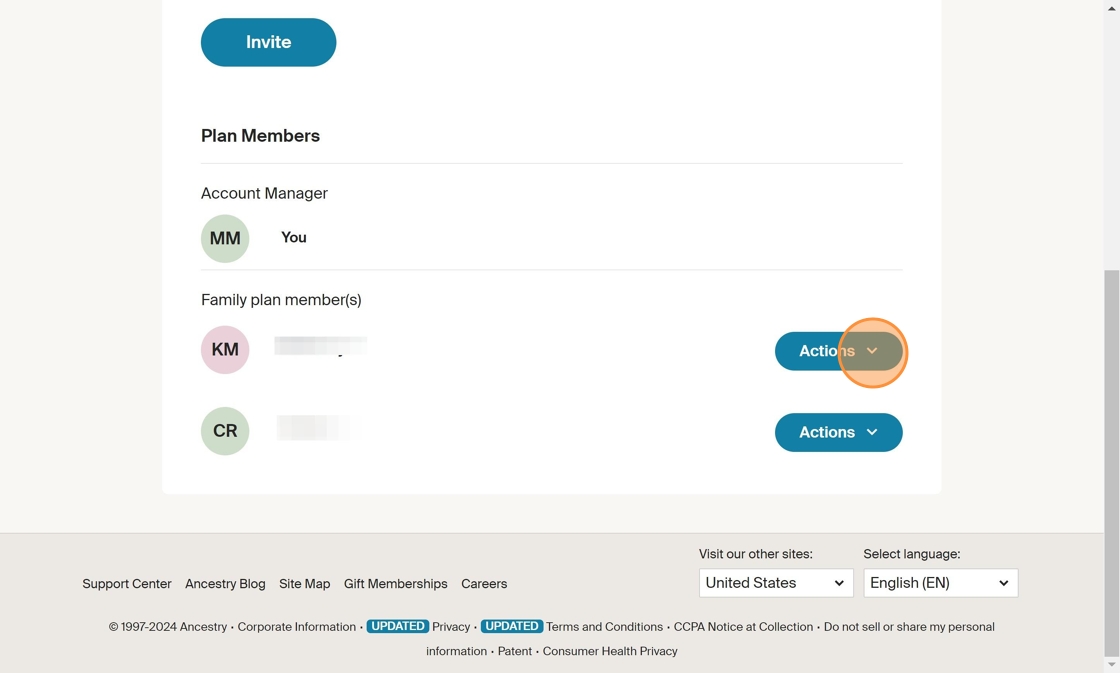
Task: Open Consumer Health Privacy link
Action: (610, 651)
